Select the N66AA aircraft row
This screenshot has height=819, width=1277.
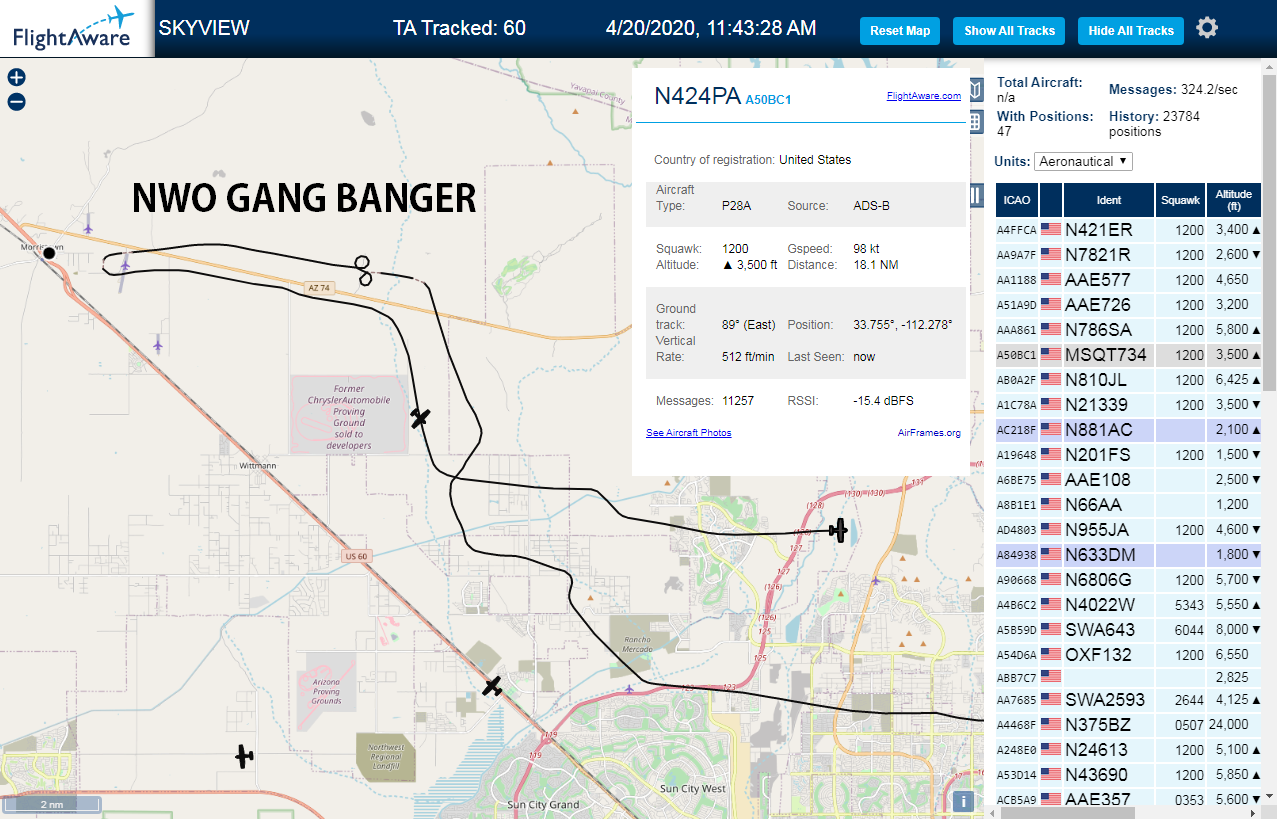point(1128,504)
